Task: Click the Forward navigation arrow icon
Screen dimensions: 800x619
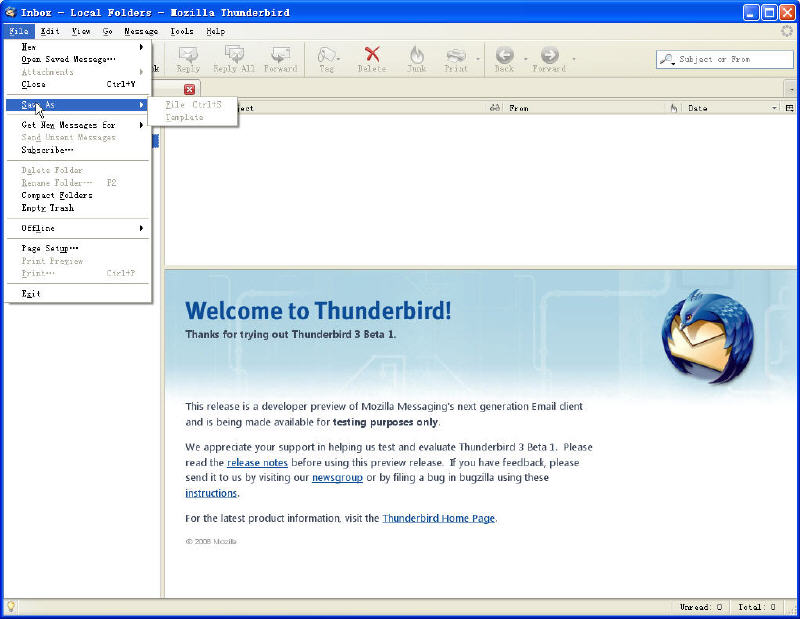Action: click(549, 54)
